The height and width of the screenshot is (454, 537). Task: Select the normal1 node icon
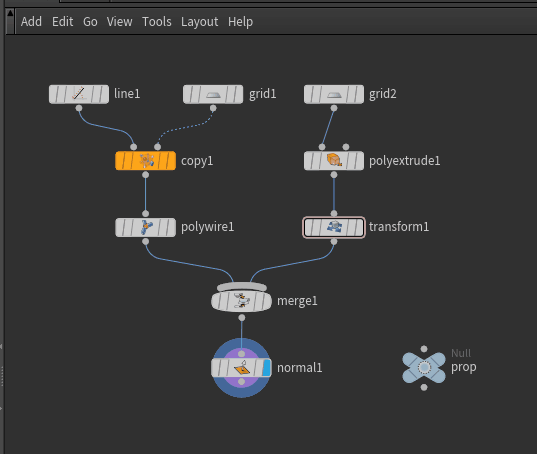pos(242,368)
